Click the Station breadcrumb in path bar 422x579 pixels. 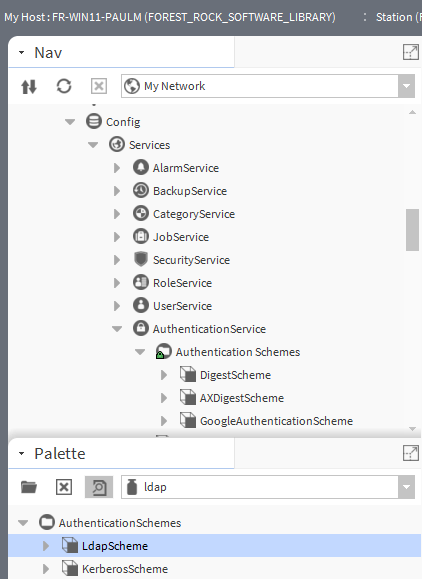click(399, 17)
